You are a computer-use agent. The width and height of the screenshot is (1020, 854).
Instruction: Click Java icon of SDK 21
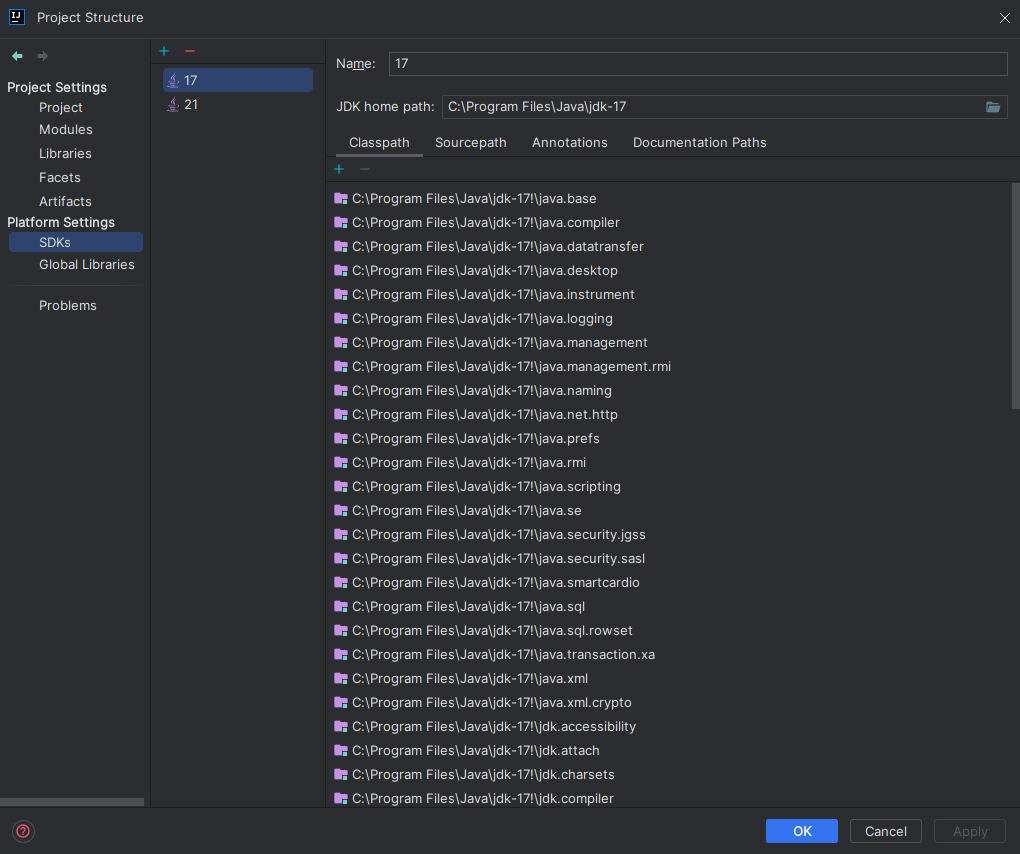pos(173,104)
